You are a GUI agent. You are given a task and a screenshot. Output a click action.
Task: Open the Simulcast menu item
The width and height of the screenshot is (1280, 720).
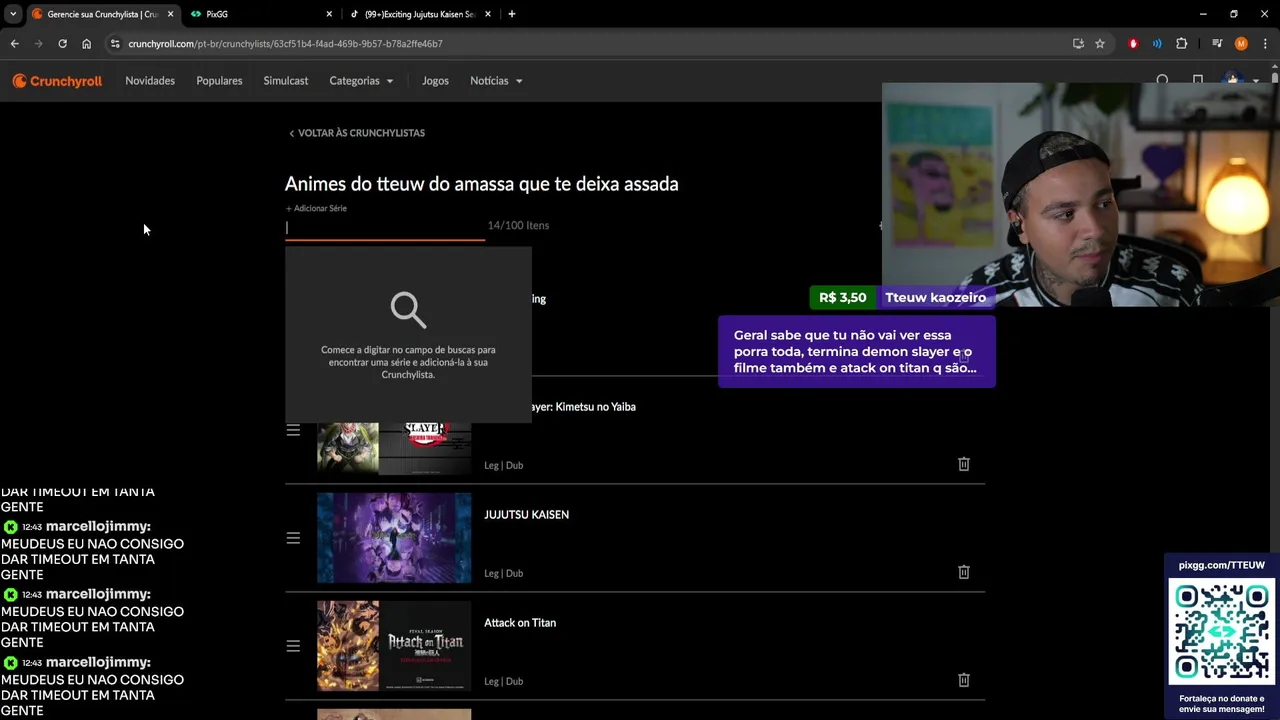tap(286, 81)
